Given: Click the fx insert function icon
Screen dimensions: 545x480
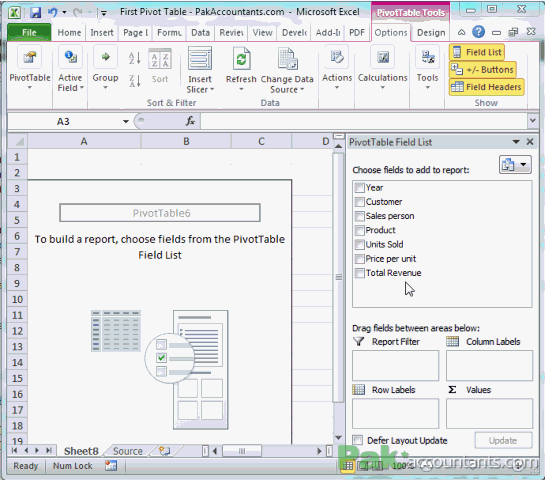Looking at the screenshot, I should click(x=190, y=121).
